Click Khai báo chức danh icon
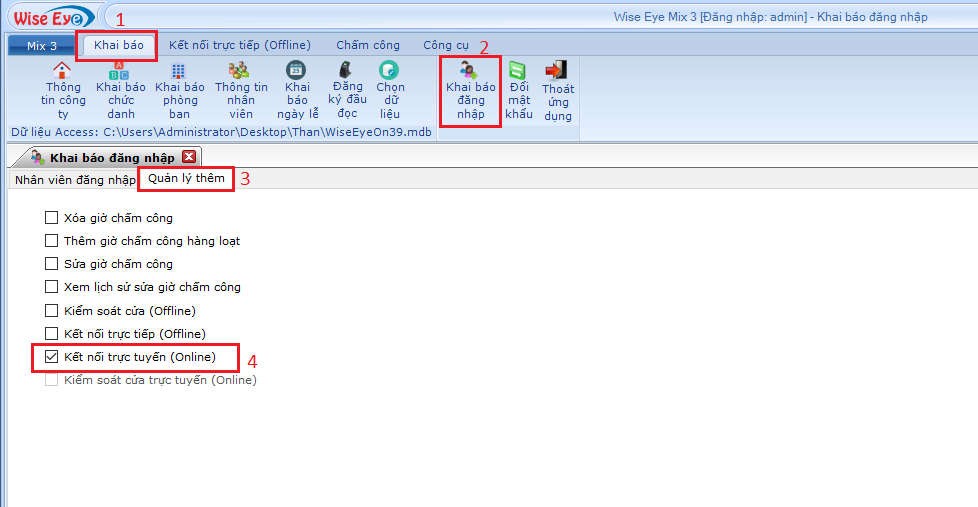 click(x=119, y=71)
